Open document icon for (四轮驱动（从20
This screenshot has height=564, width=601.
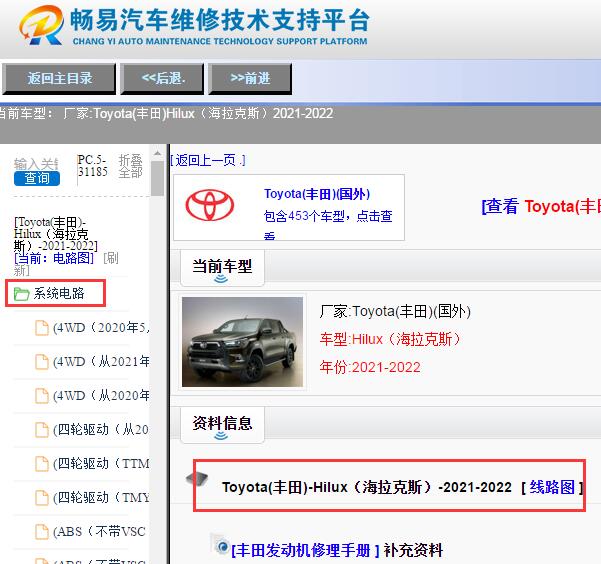[x=42, y=430]
